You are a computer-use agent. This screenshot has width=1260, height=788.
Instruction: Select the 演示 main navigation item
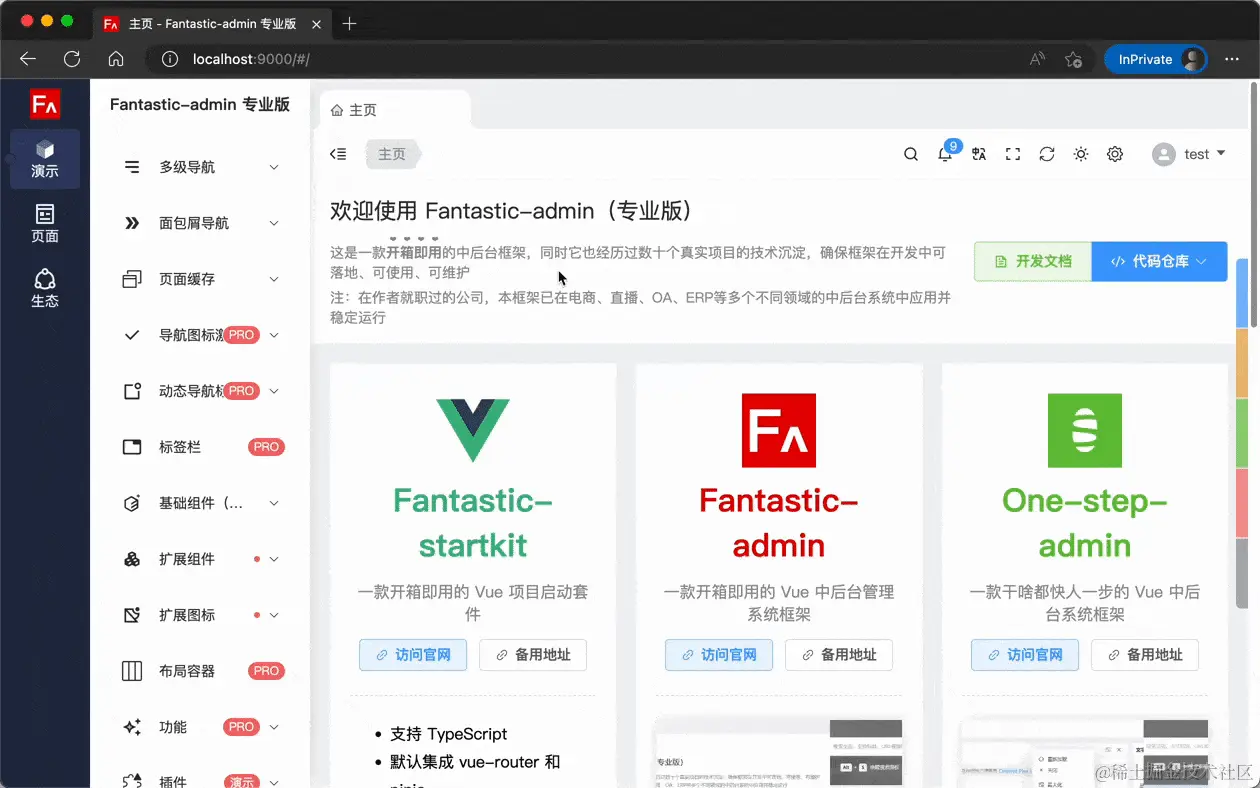click(45, 159)
